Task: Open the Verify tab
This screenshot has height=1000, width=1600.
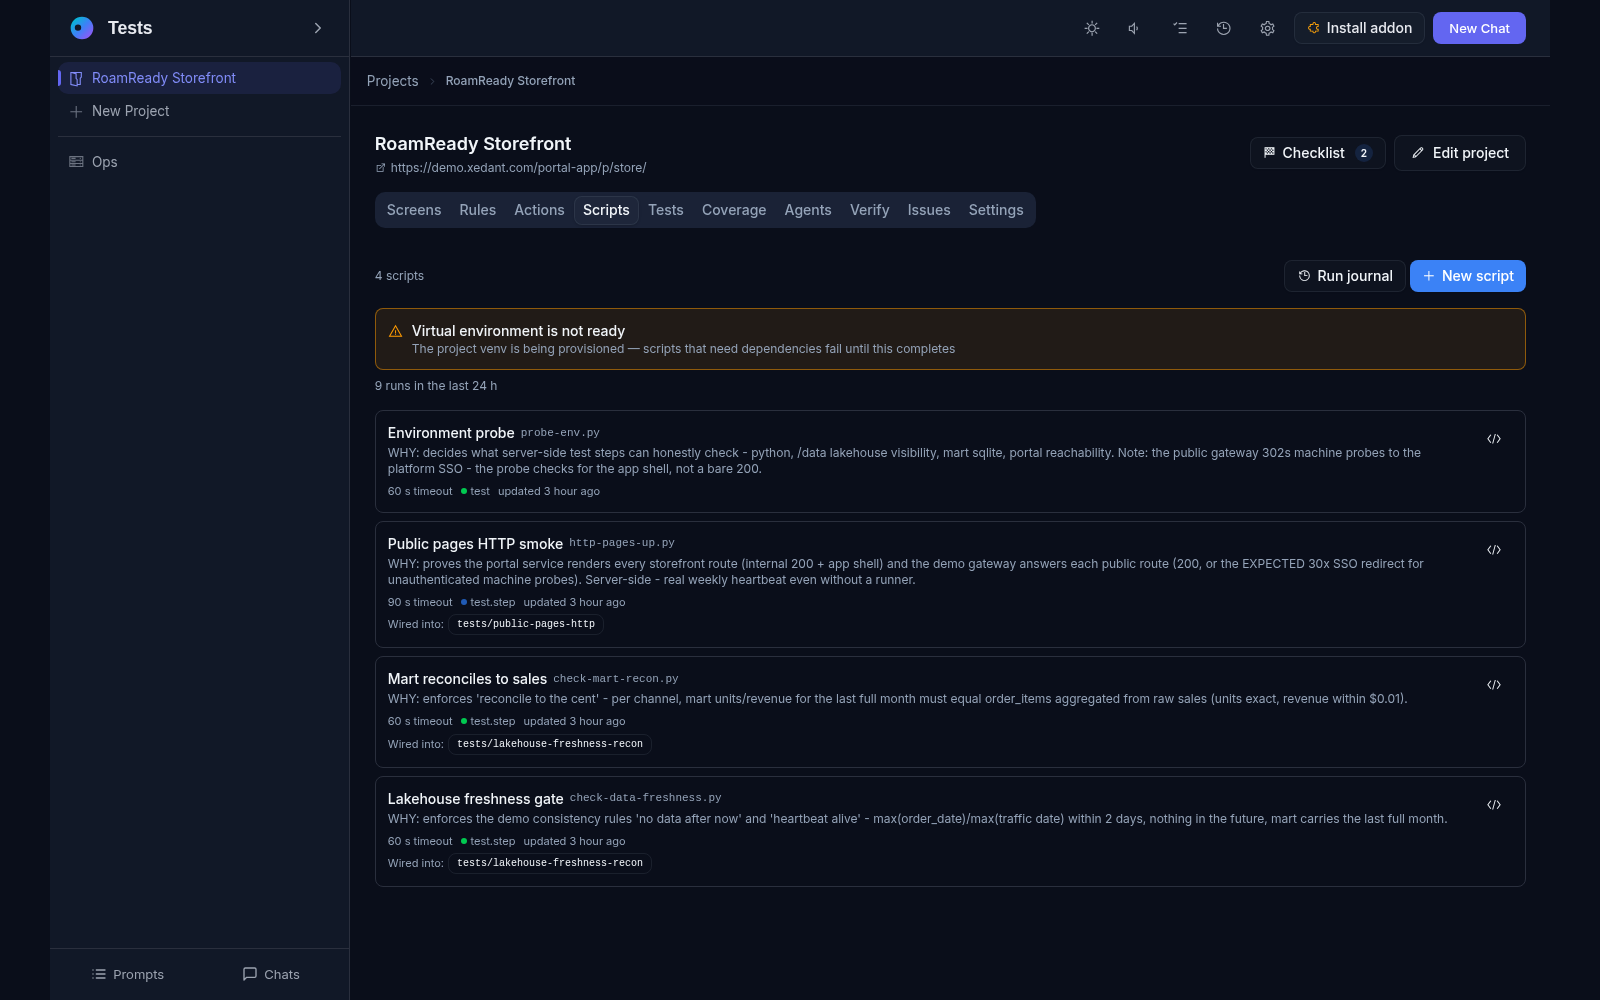Action: [x=870, y=210]
